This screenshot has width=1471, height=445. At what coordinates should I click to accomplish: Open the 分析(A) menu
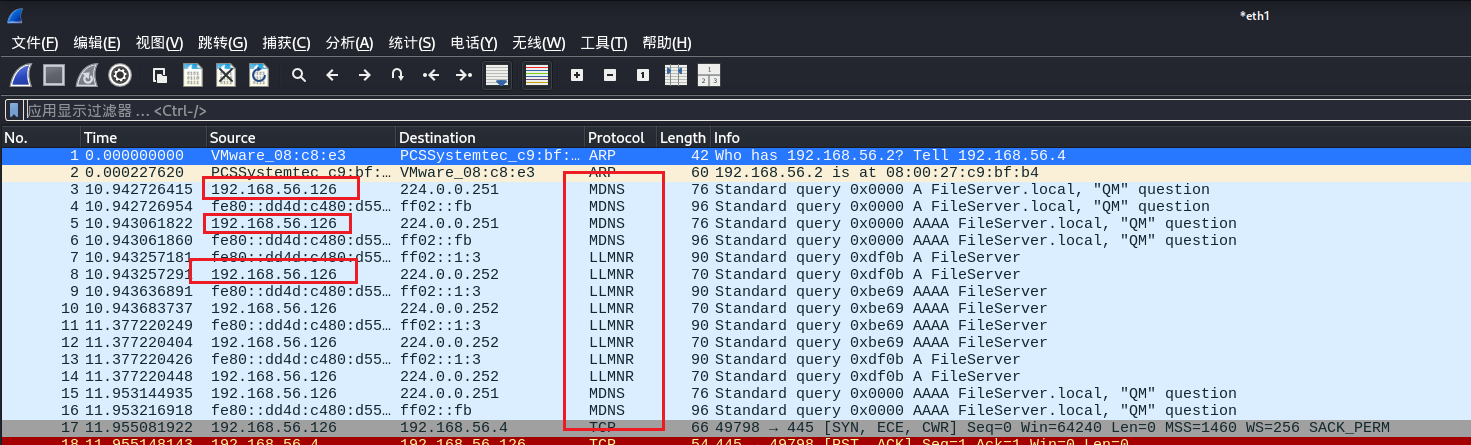point(349,43)
